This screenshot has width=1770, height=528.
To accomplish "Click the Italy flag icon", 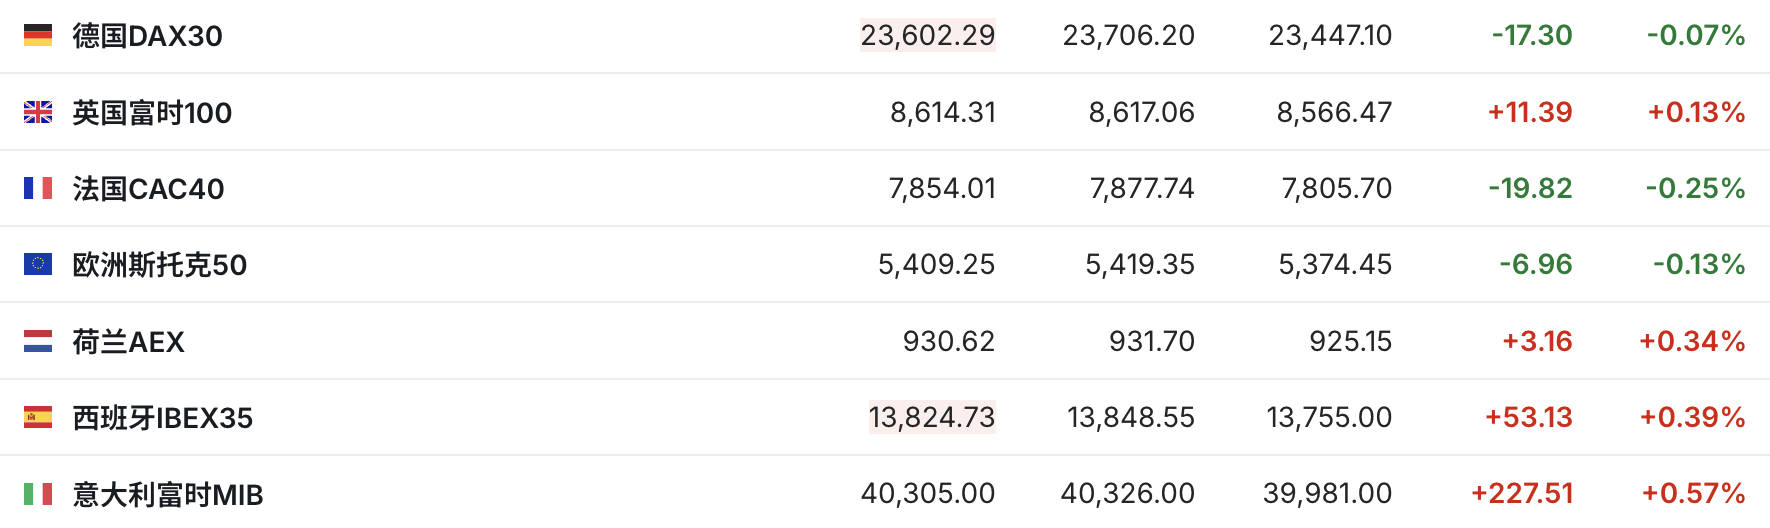I will click(x=38, y=493).
